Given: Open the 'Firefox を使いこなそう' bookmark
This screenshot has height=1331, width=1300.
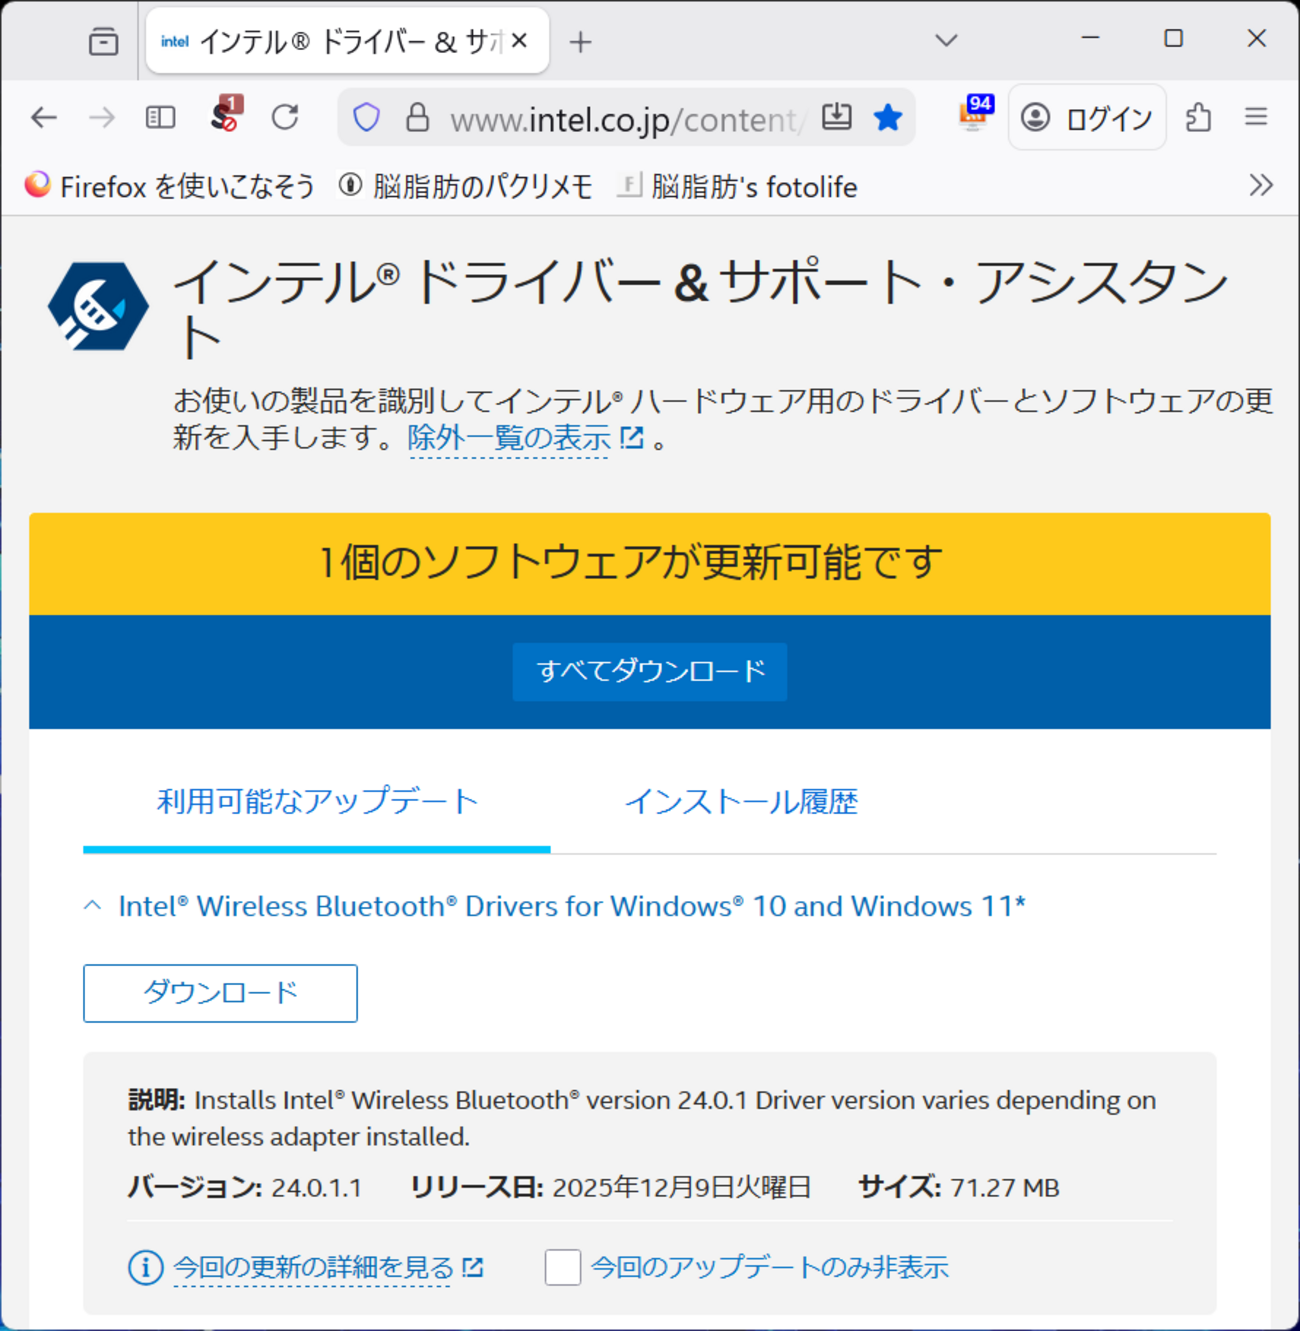Looking at the screenshot, I should pyautogui.click(x=169, y=187).
